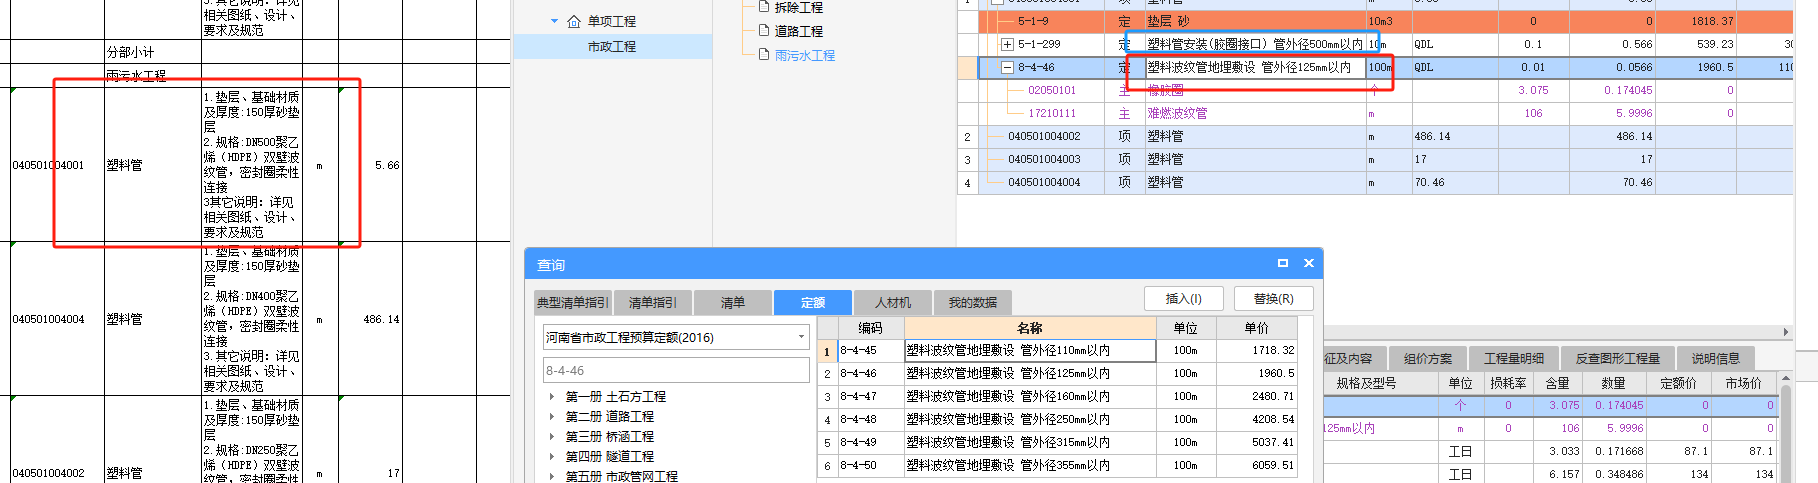This screenshot has height=483, width=1818.
Task: Select query result row 8-4-45
Action: 1058,350
